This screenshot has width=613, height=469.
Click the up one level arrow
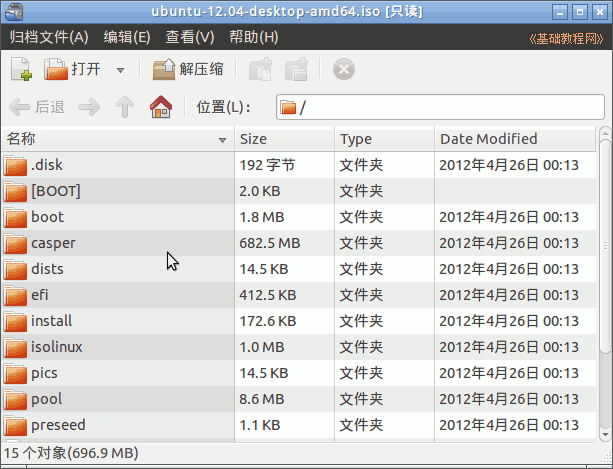click(x=125, y=107)
